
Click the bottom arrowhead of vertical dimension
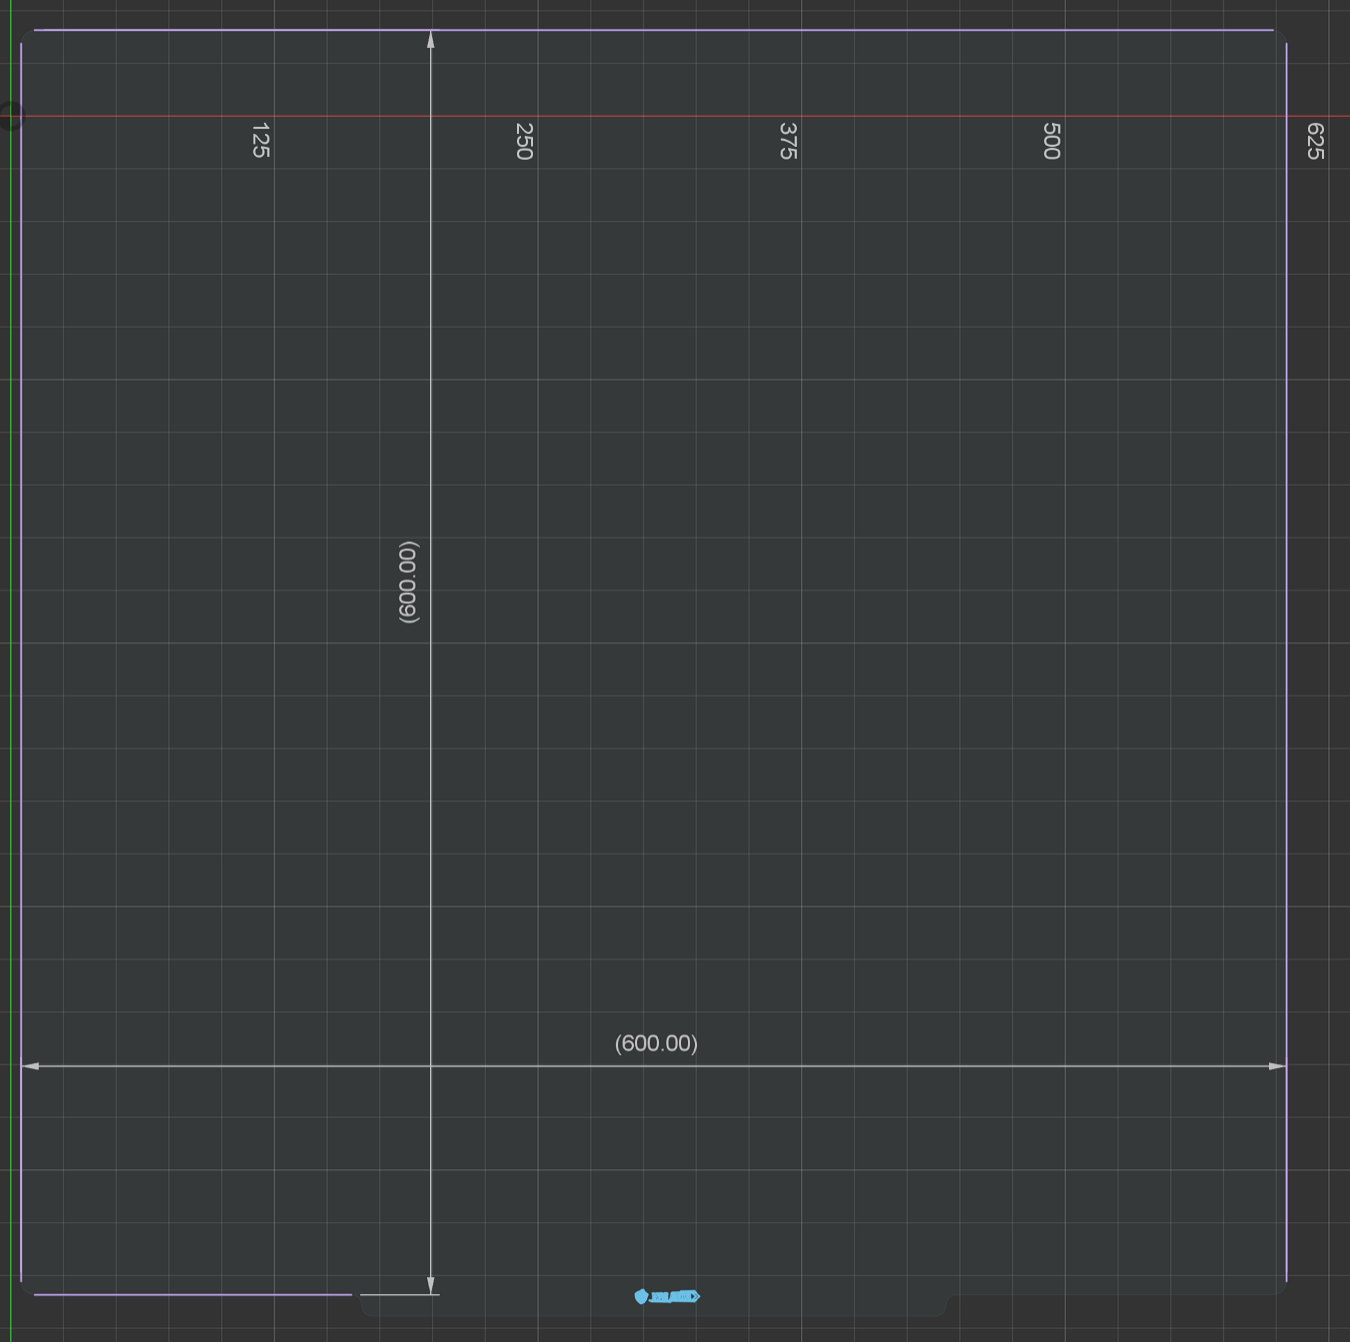coord(431,1285)
